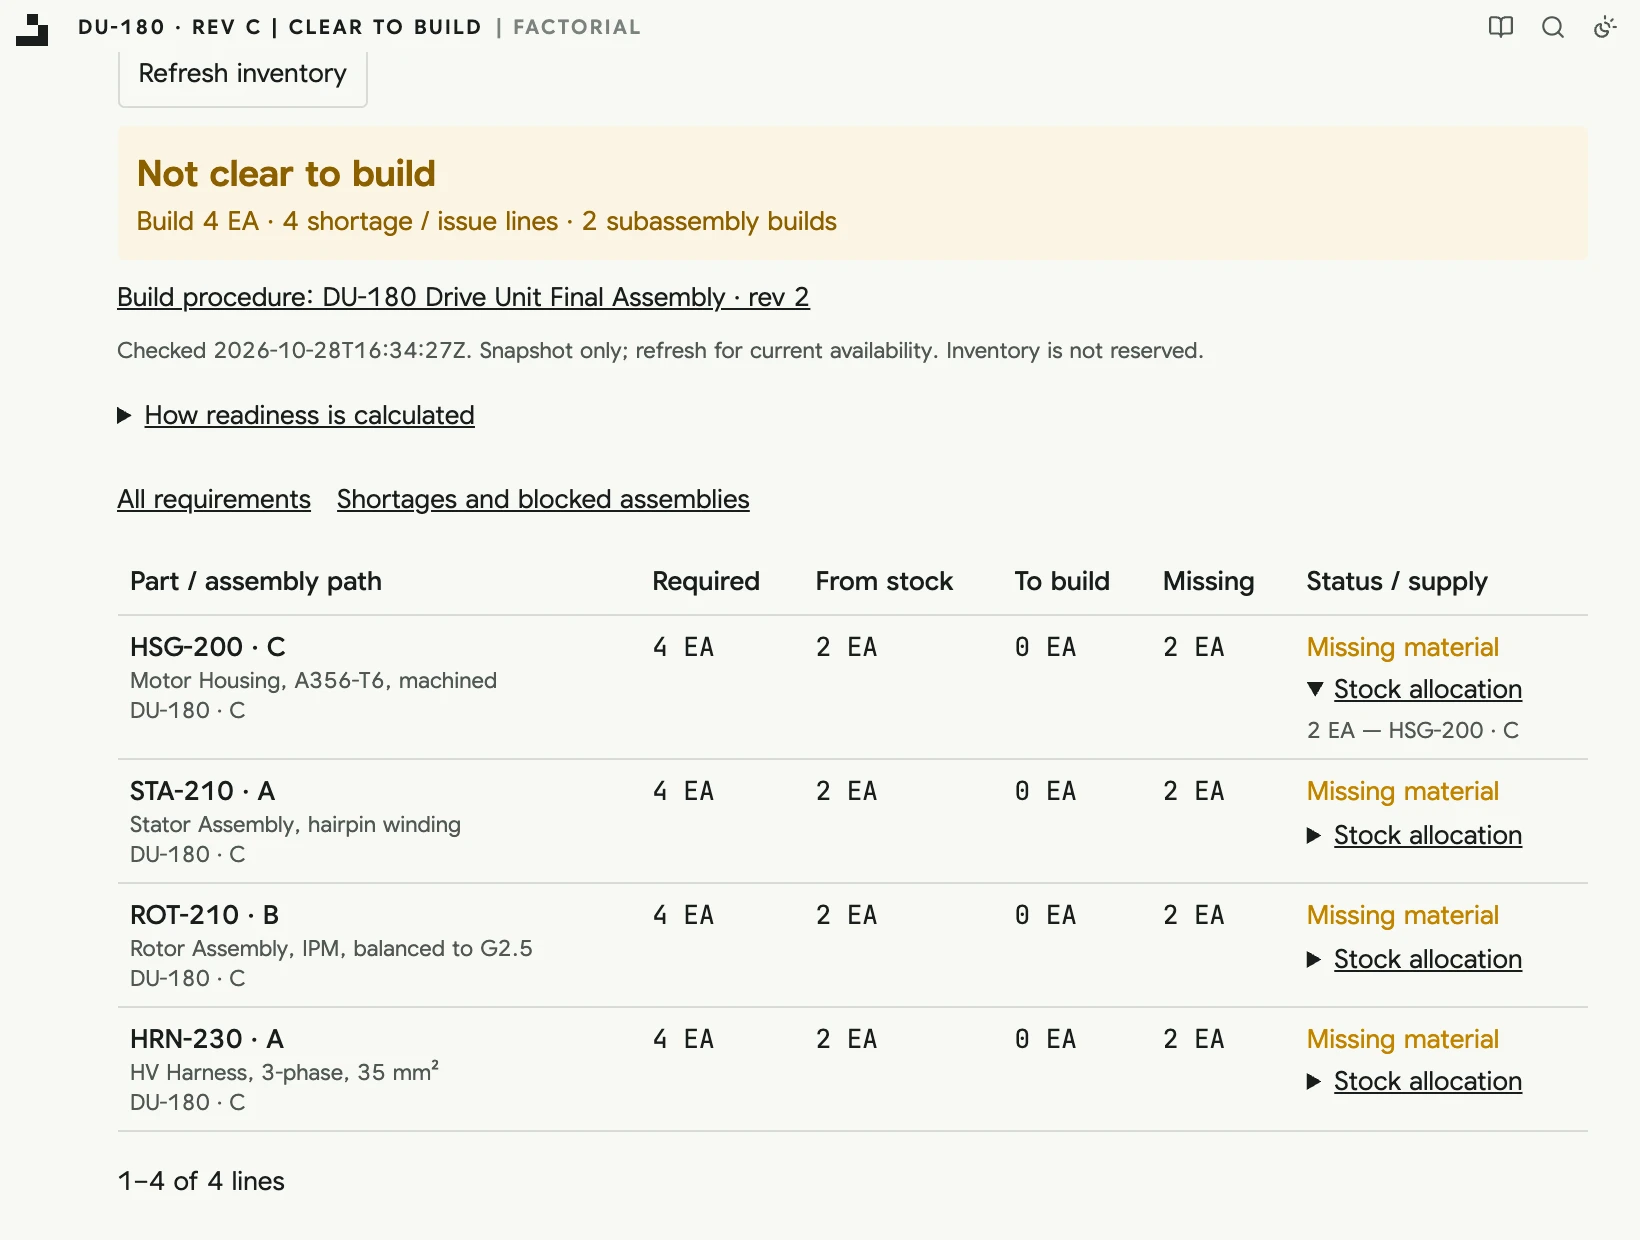Viewport: 1640px width, 1240px height.
Task: Click the HSG-200 · C part name
Action: (x=208, y=647)
